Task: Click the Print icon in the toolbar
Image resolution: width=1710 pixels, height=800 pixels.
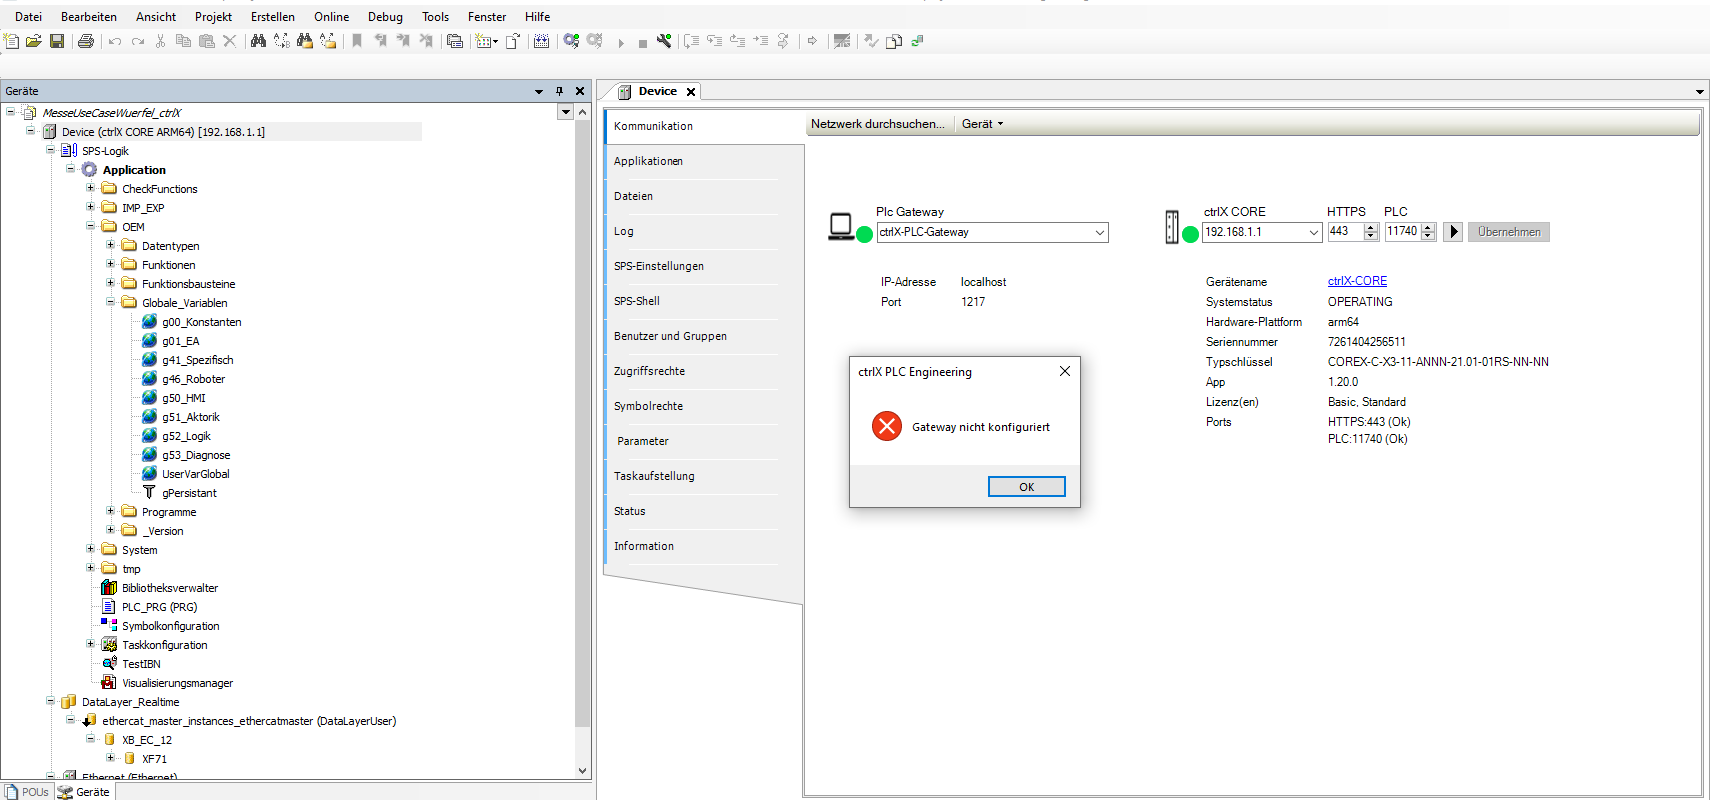Action: (86, 41)
